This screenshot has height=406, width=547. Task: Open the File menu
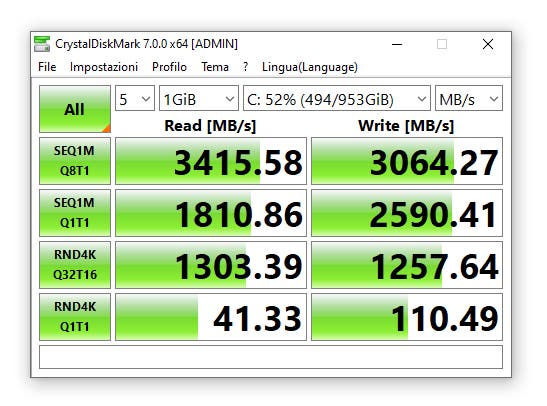(x=47, y=67)
